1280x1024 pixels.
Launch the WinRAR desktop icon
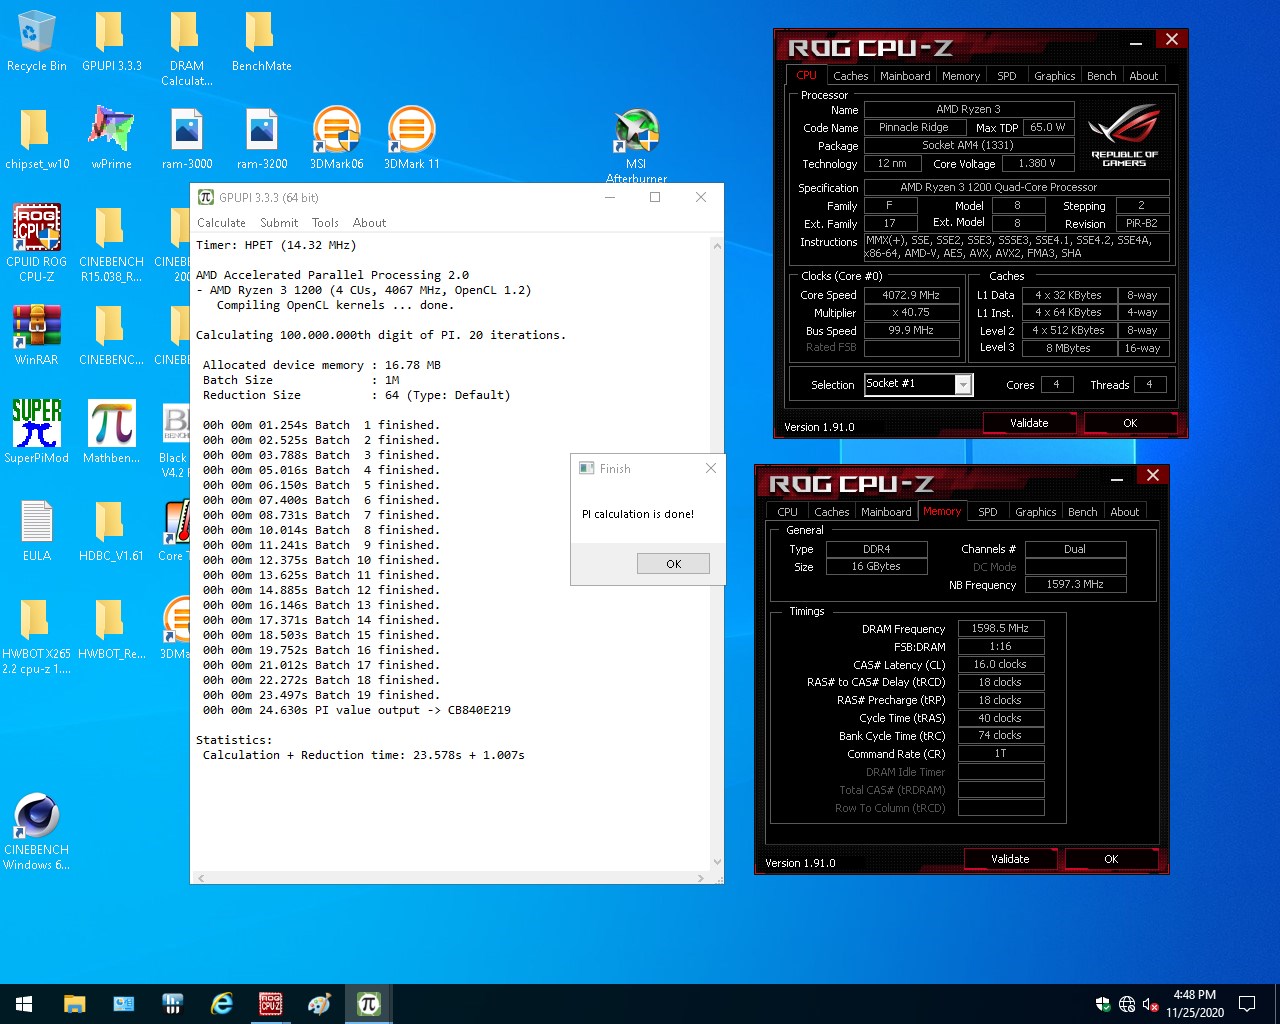pos(37,335)
